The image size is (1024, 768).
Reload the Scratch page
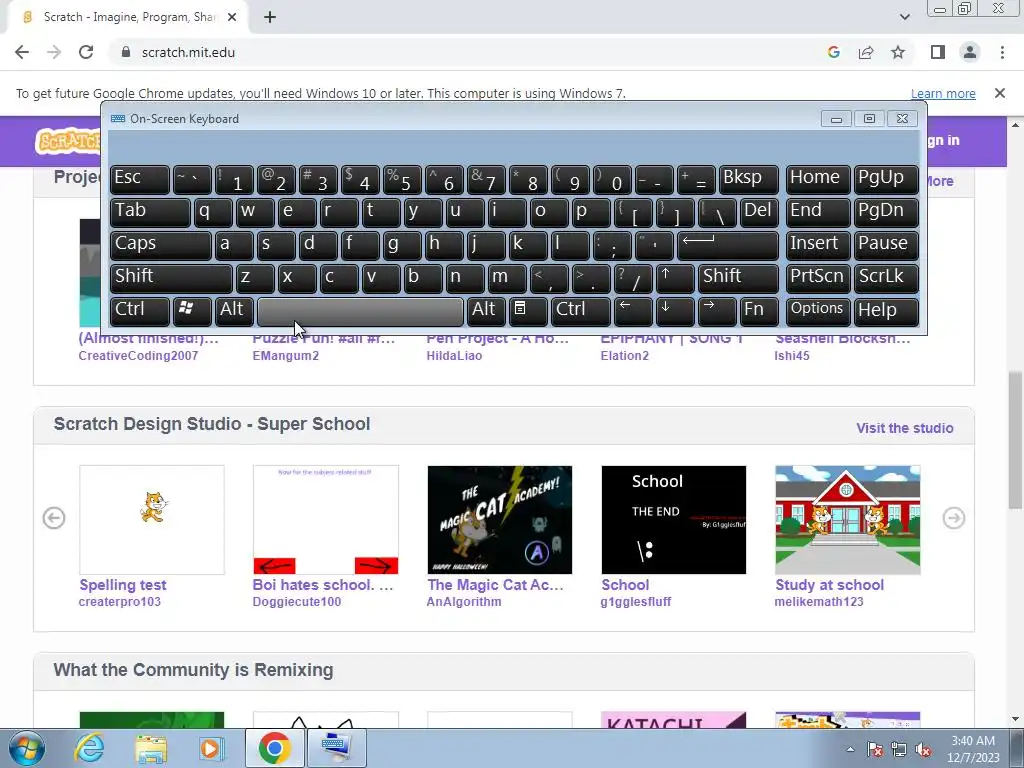[86, 52]
